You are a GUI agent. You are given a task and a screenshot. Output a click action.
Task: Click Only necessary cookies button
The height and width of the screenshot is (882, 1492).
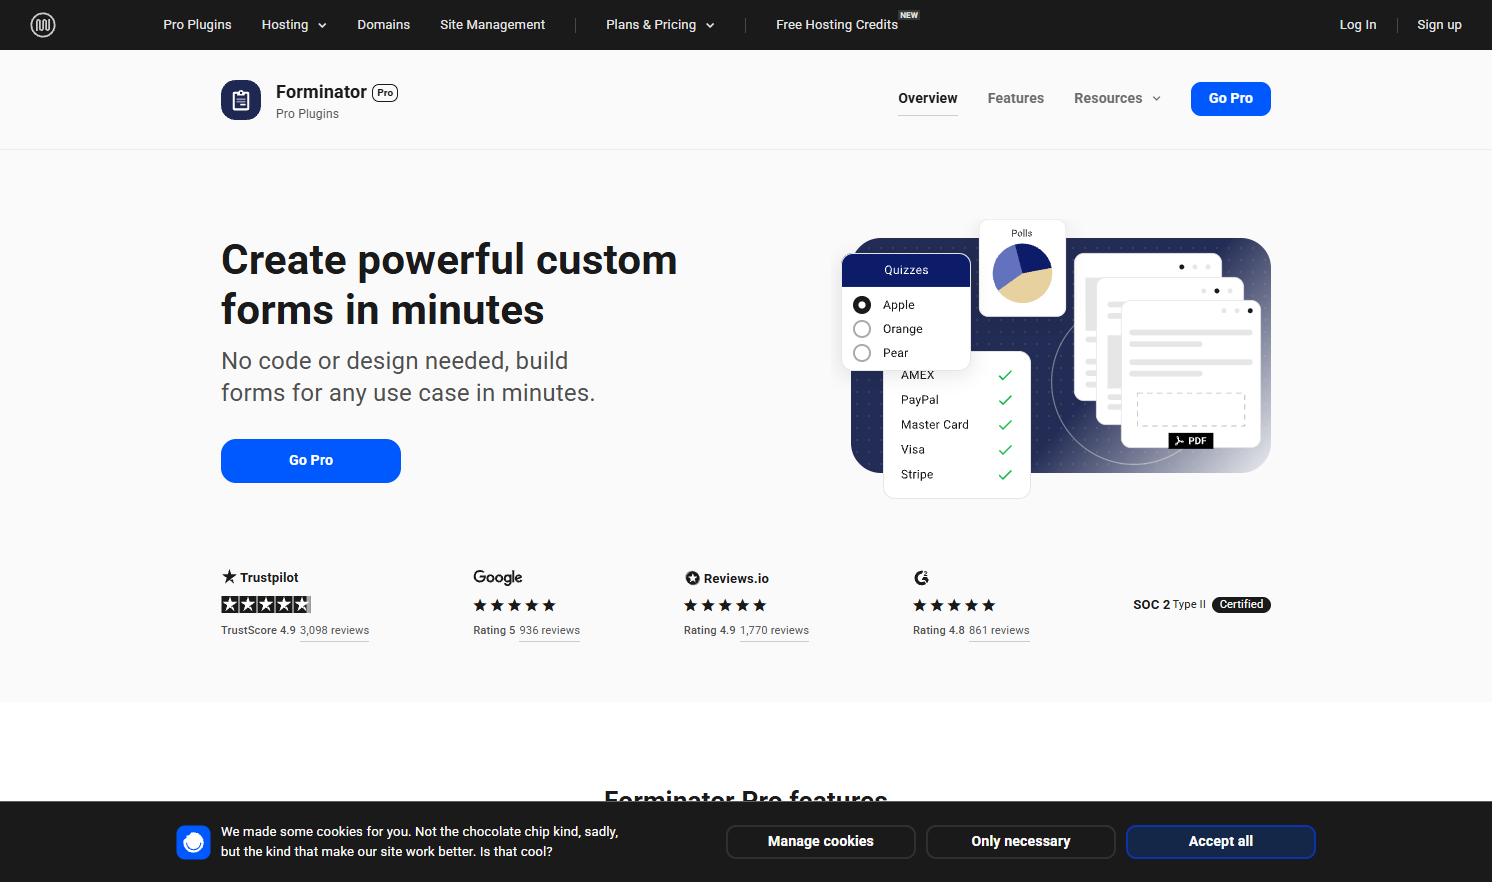point(1021,842)
